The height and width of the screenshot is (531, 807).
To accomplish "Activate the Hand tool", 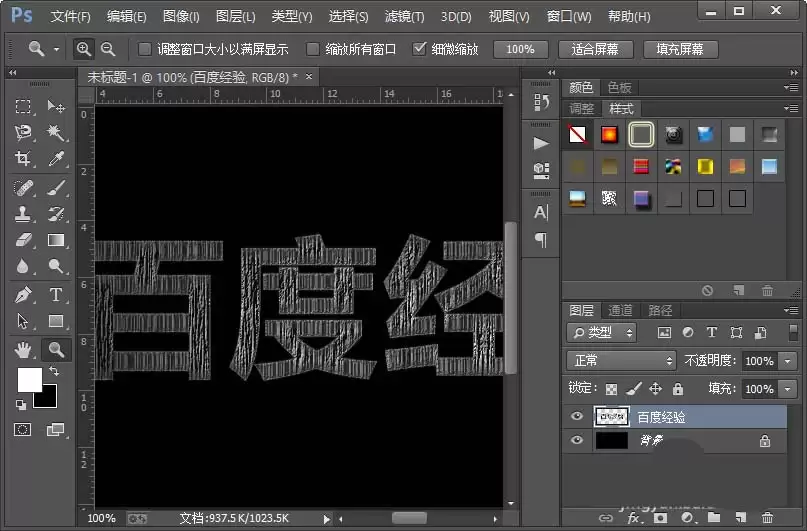I will click(x=23, y=350).
